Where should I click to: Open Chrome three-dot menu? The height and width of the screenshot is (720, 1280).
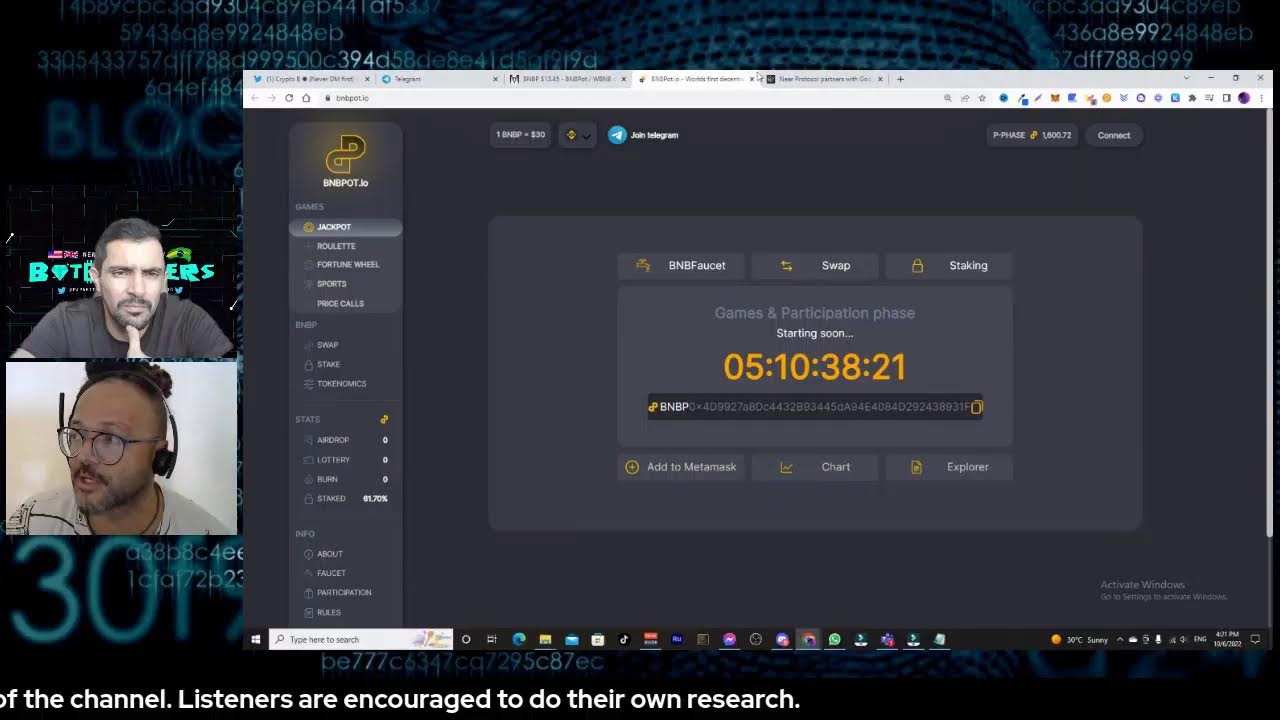pos(1260,98)
